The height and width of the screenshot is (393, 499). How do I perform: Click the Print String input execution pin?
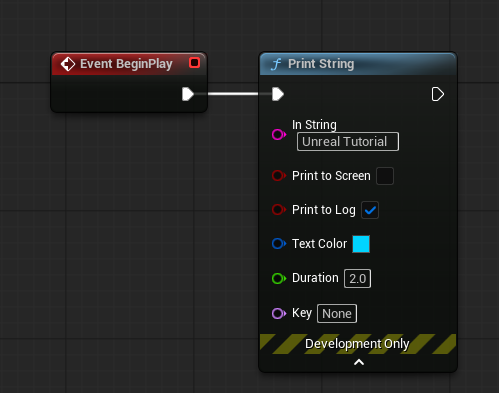pyautogui.click(x=278, y=94)
